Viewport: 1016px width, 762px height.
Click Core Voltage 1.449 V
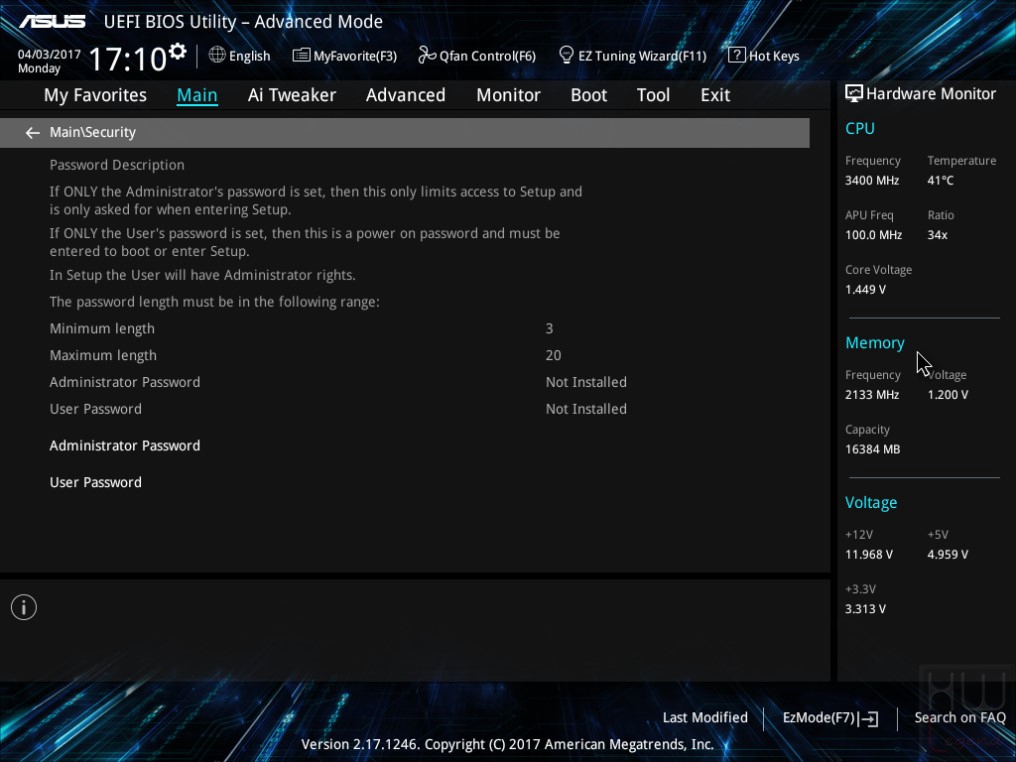865,290
